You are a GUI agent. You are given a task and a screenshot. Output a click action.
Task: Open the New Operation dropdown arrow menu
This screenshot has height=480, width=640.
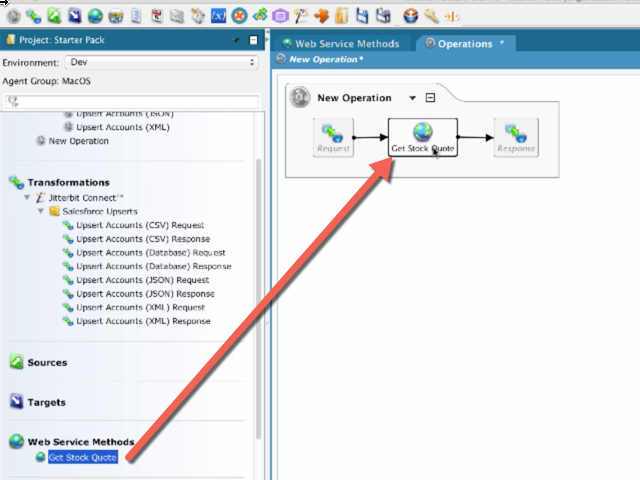(x=412, y=98)
